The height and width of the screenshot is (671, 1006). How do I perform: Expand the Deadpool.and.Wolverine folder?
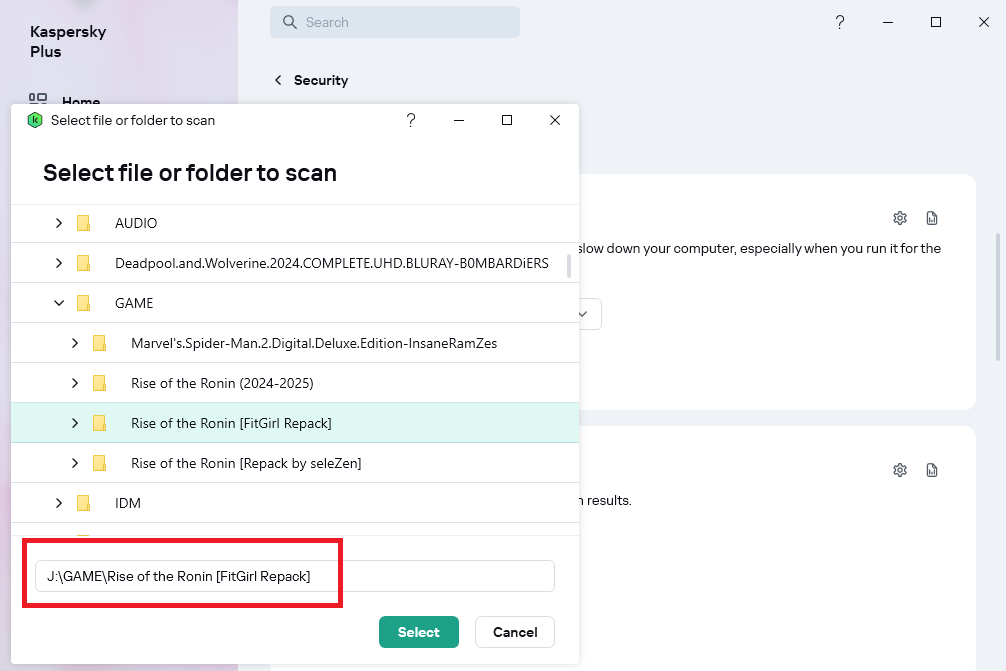pos(59,263)
